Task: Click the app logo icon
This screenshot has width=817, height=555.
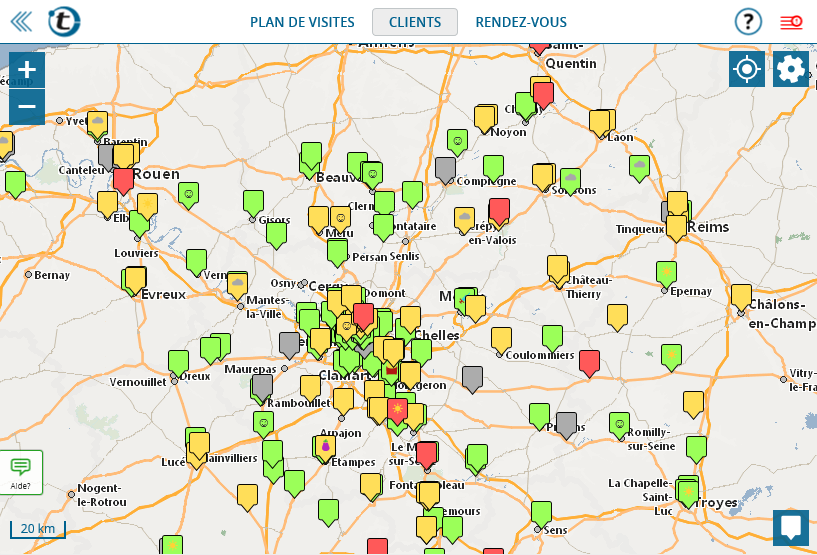Action: coord(64,22)
